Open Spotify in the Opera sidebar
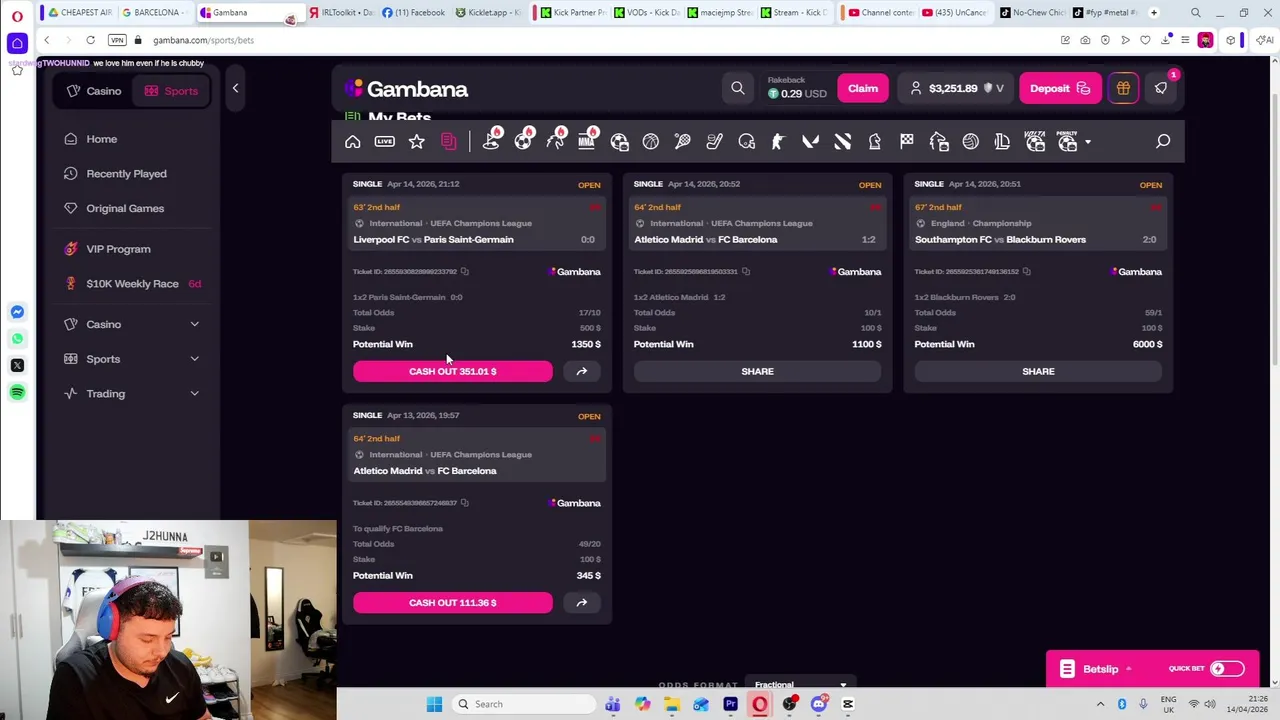The height and width of the screenshot is (720, 1280). point(17,392)
